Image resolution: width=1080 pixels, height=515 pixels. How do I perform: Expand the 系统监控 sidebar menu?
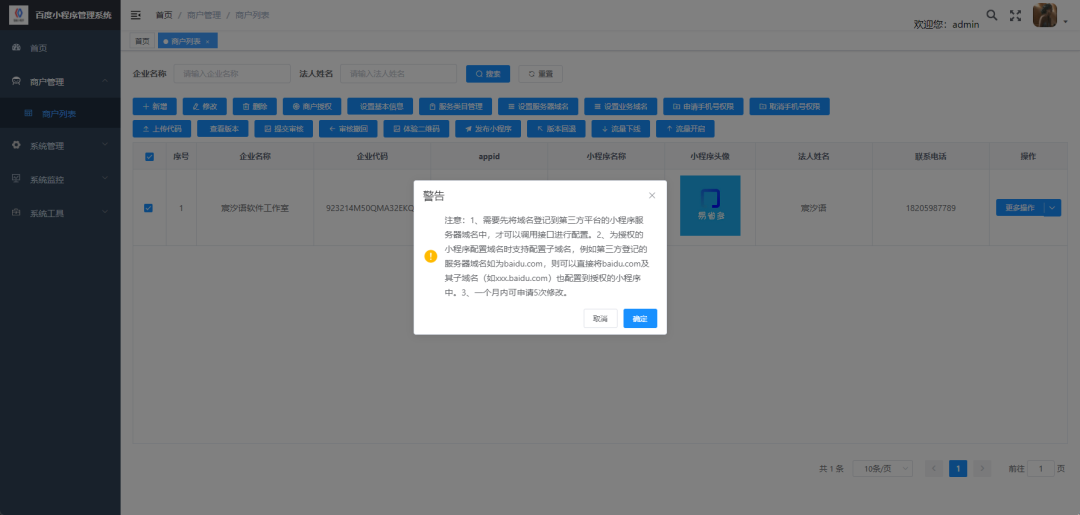click(60, 179)
